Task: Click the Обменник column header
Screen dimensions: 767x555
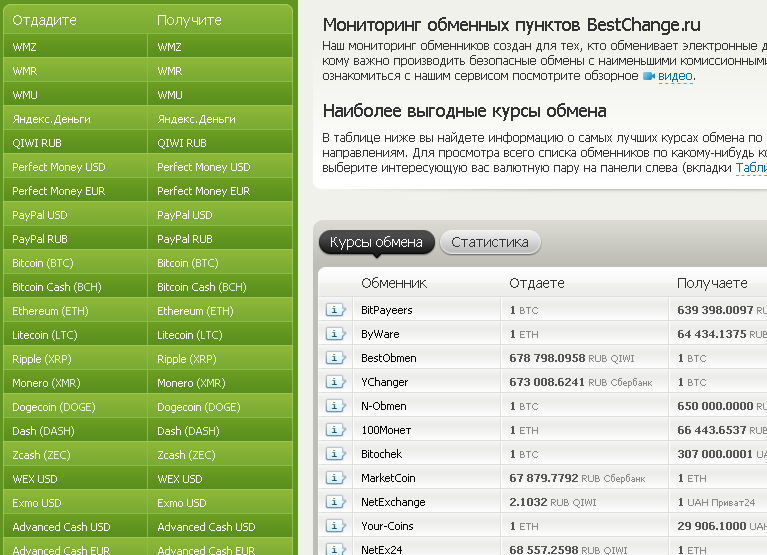Action: [394, 283]
